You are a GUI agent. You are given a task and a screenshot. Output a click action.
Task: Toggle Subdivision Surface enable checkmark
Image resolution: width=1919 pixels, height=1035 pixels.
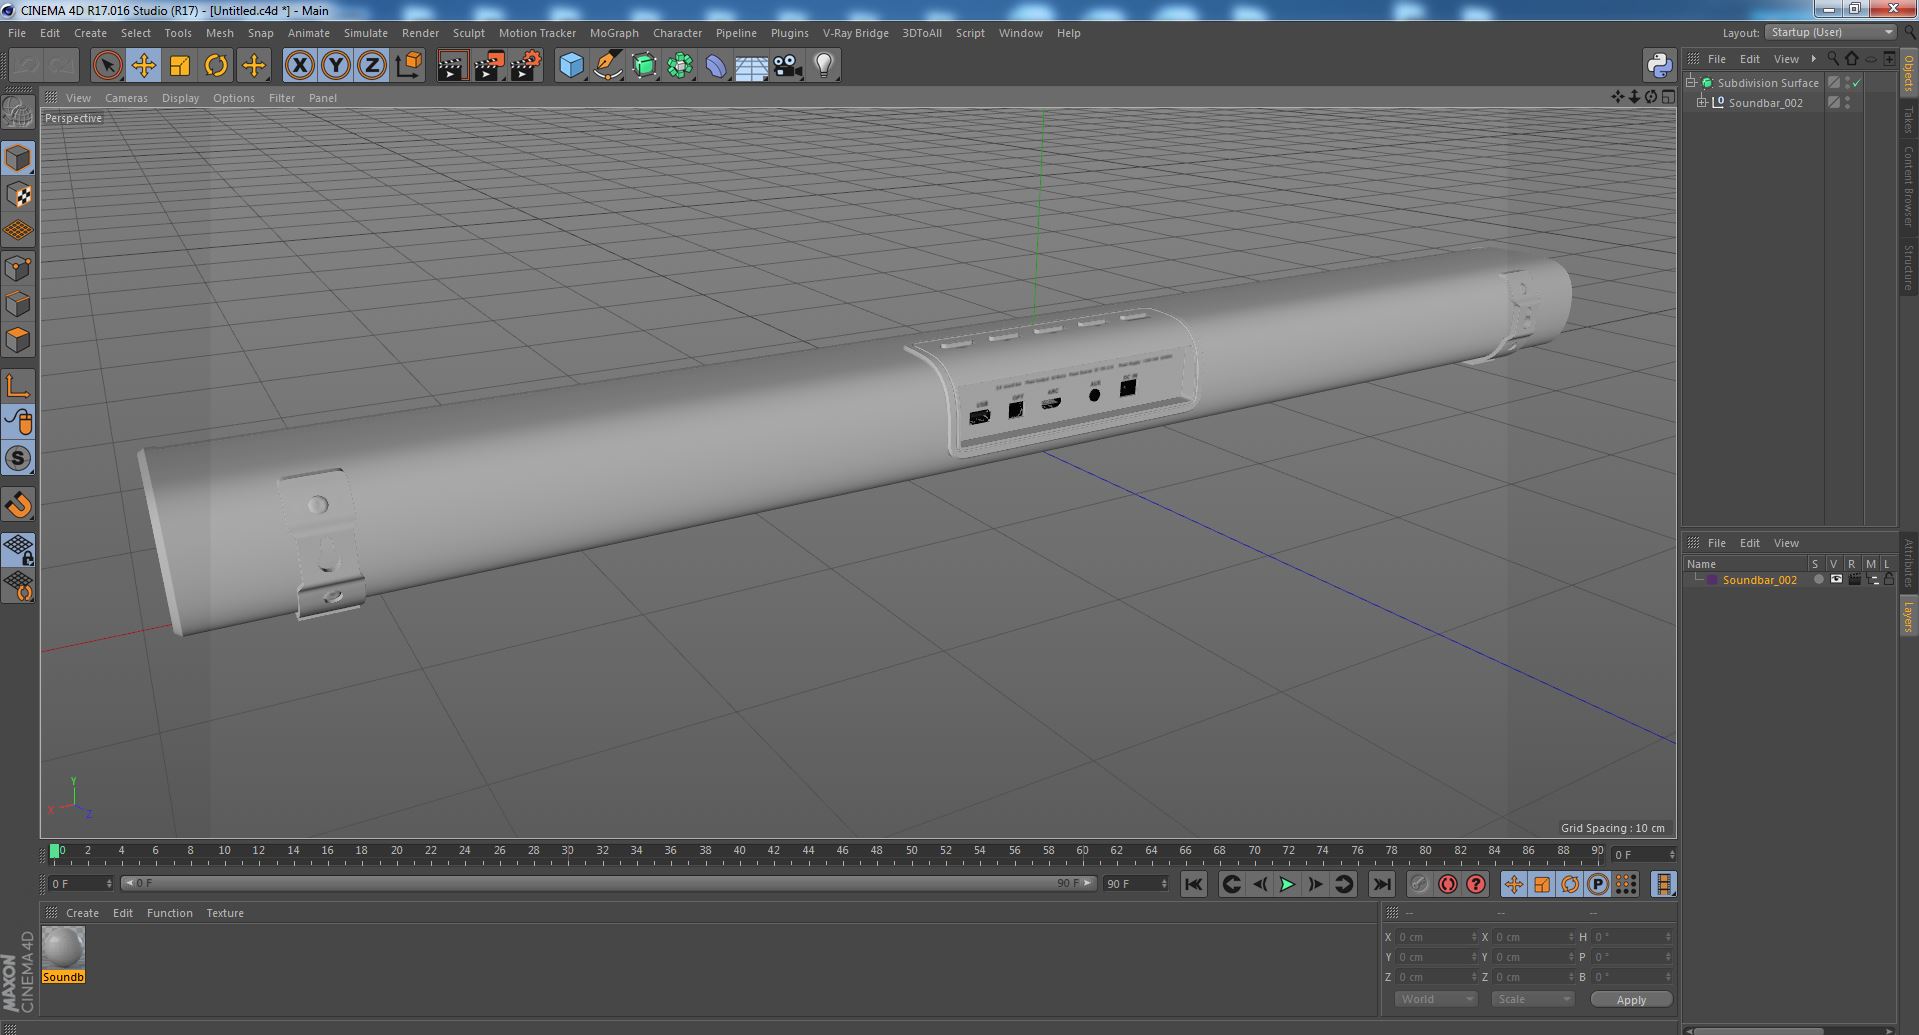tap(1857, 83)
